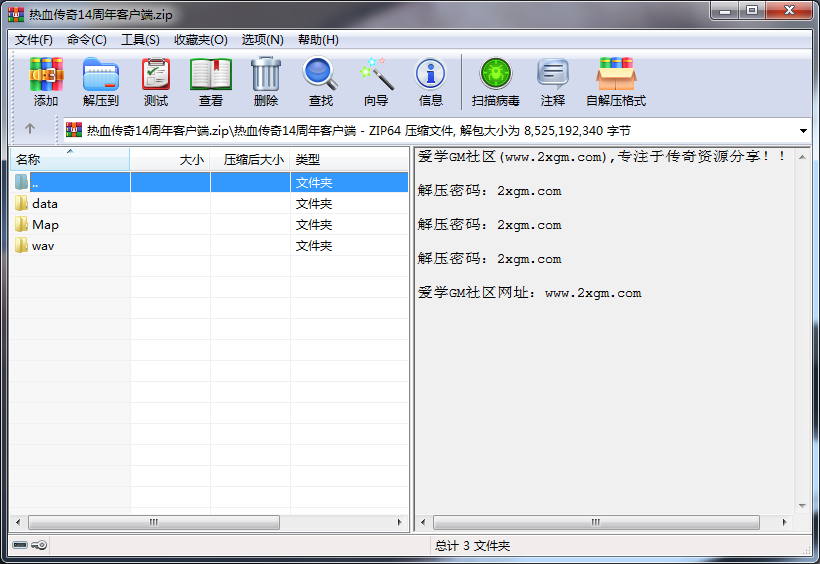The image size is (820, 564).
Task: Sort by 大小 column header
Action: [x=170, y=160]
